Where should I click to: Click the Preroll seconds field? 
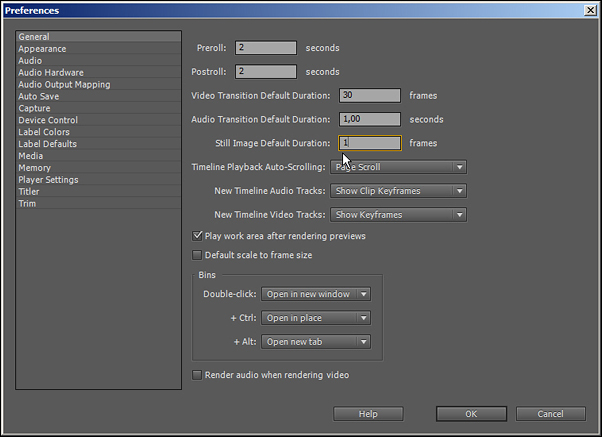pyautogui.click(x=266, y=47)
